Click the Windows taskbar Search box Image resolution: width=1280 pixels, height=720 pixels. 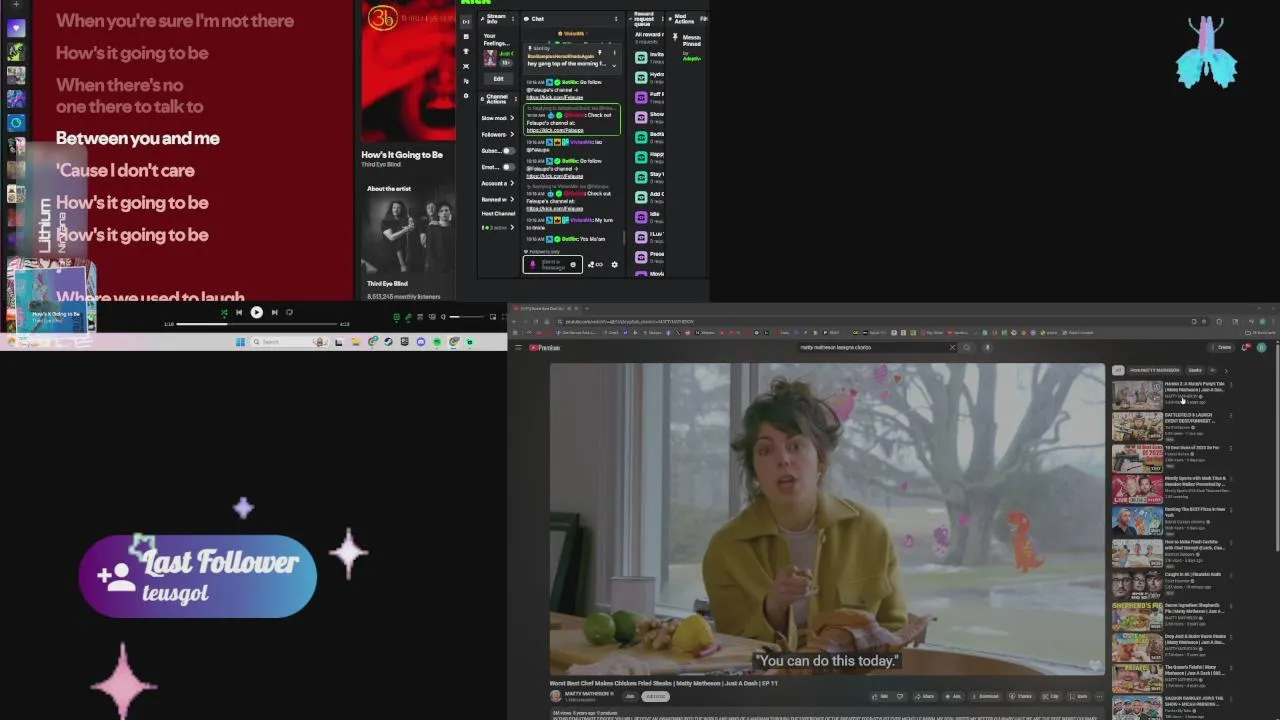tap(288, 342)
